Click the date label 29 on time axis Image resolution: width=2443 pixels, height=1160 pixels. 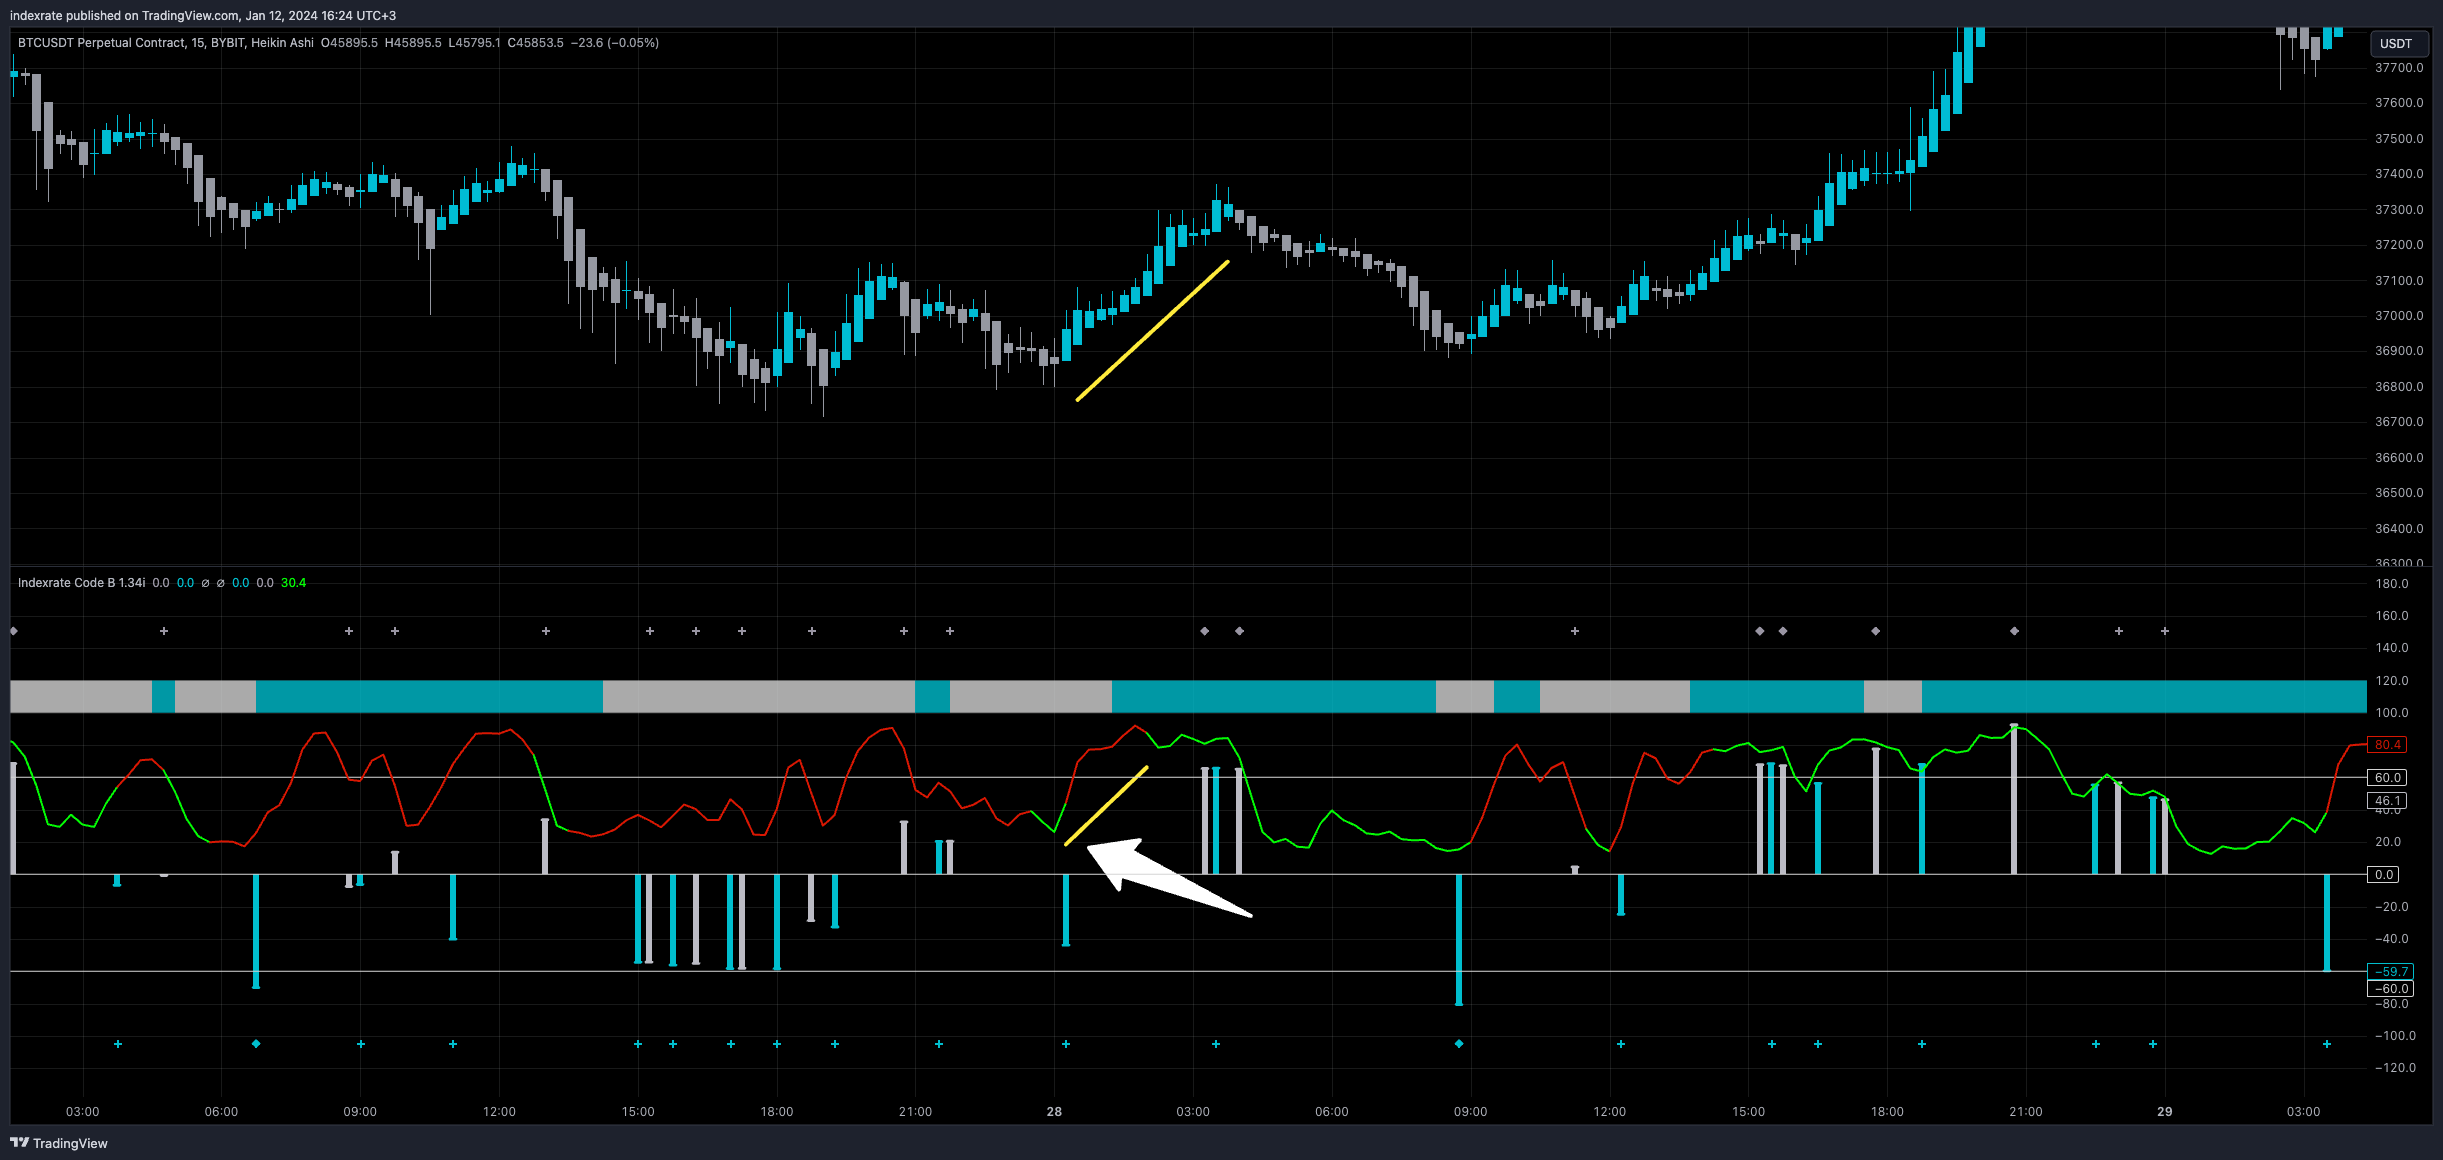click(2165, 1112)
